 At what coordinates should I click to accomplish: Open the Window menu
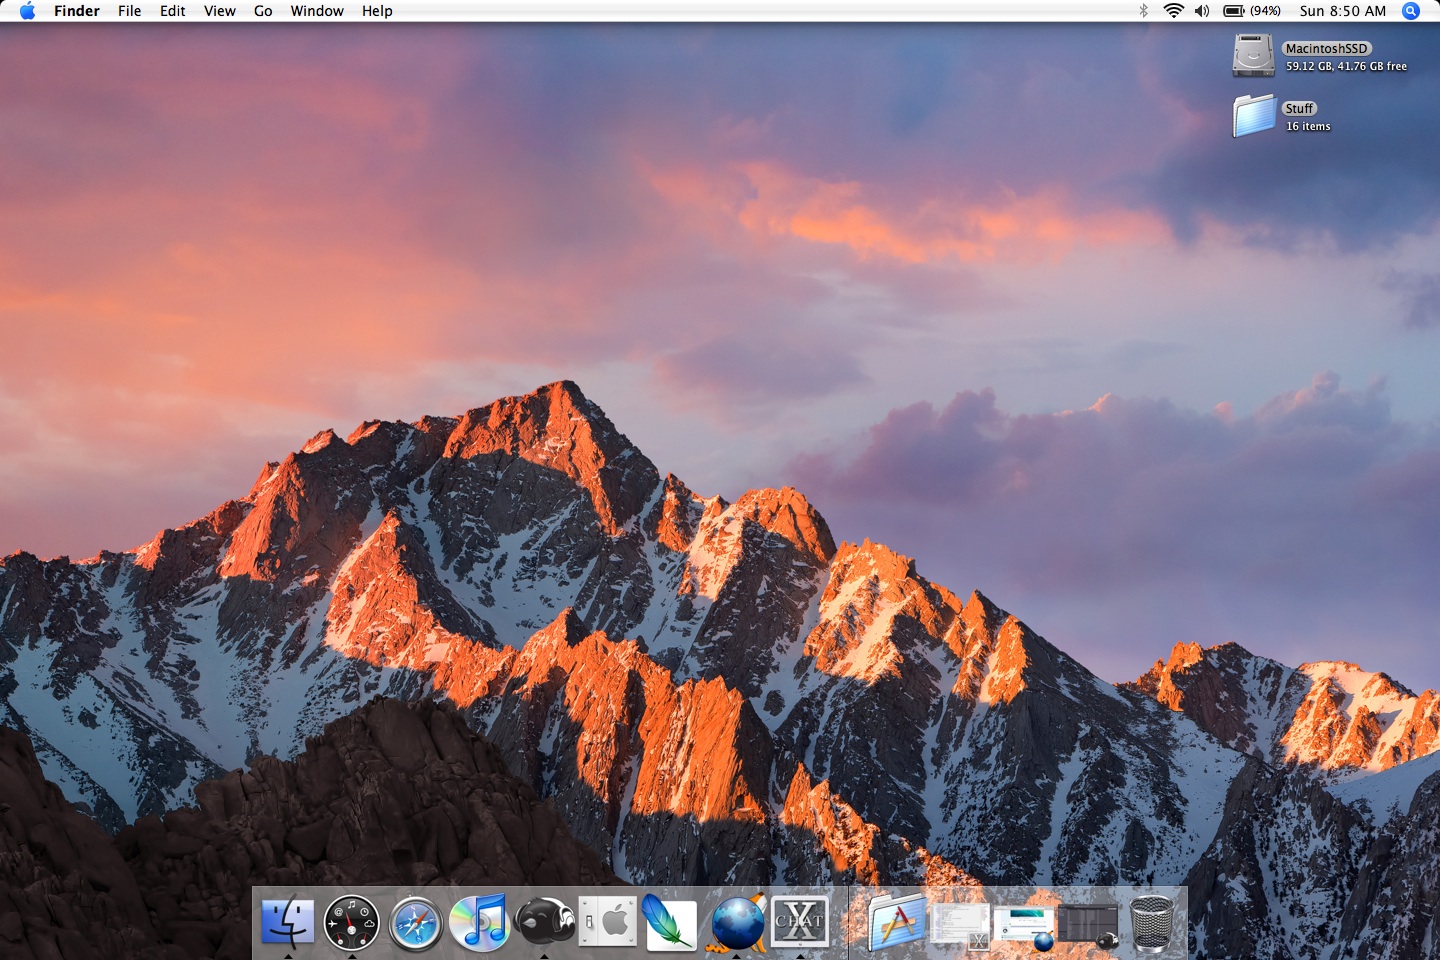pos(317,11)
